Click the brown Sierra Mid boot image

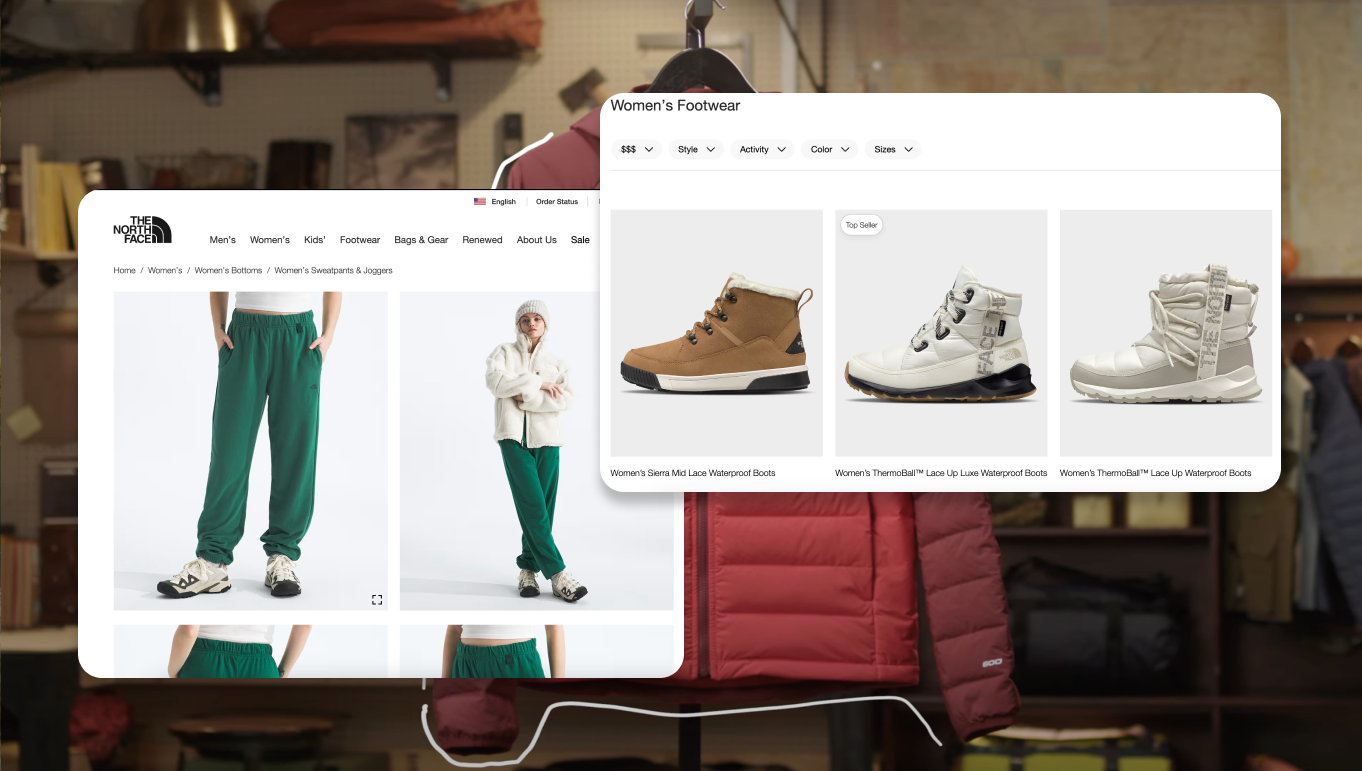pos(717,333)
